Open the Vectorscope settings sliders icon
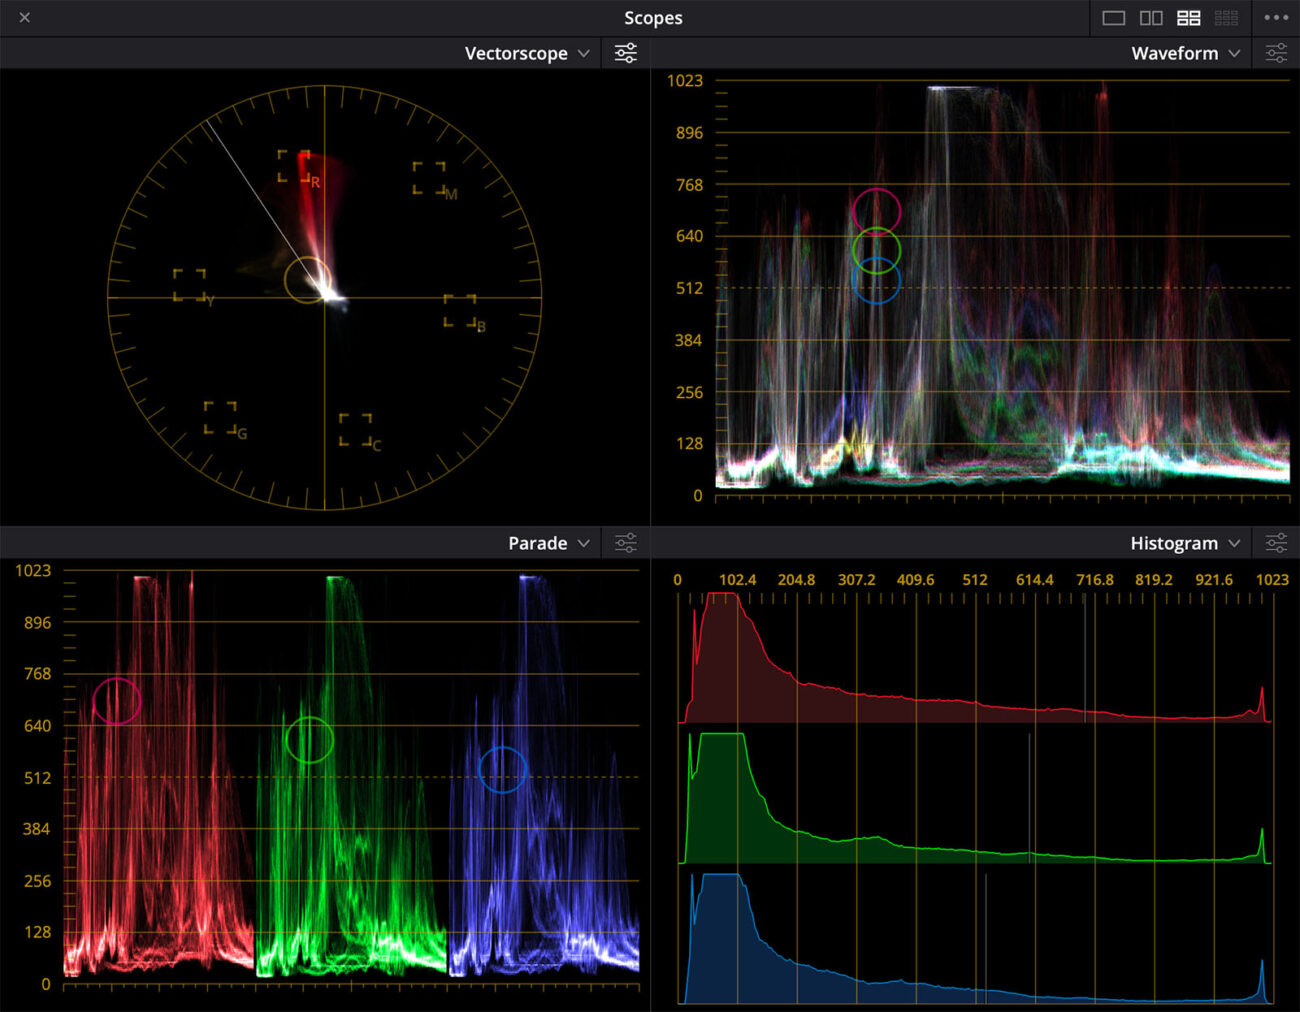The height and width of the screenshot is (1012, 1300). (x=626, y=53)
